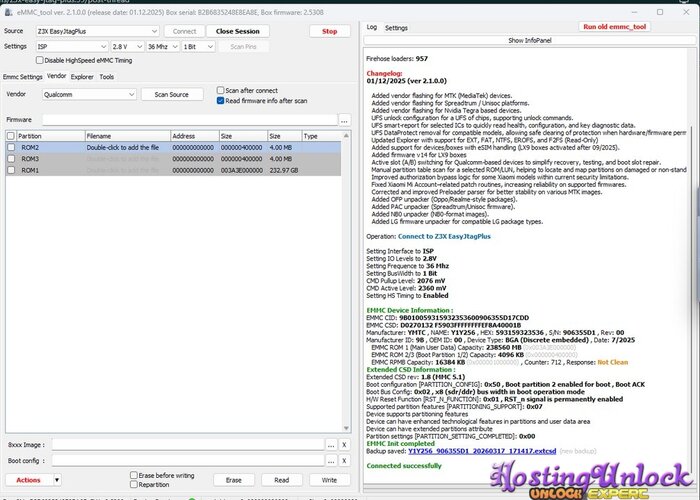Viewport: 700px width, 500px height.
Task: Switch to the Explorer tab
Action: pos(82,76)
